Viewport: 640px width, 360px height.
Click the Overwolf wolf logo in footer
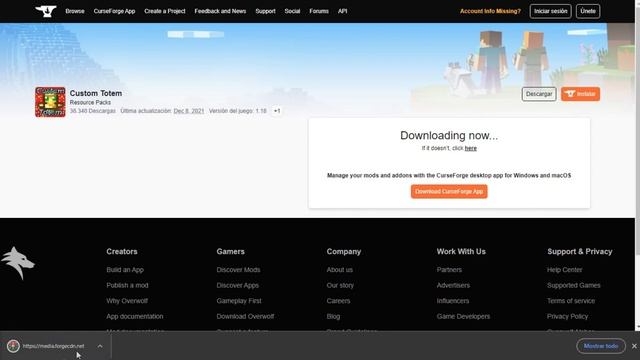18,263
